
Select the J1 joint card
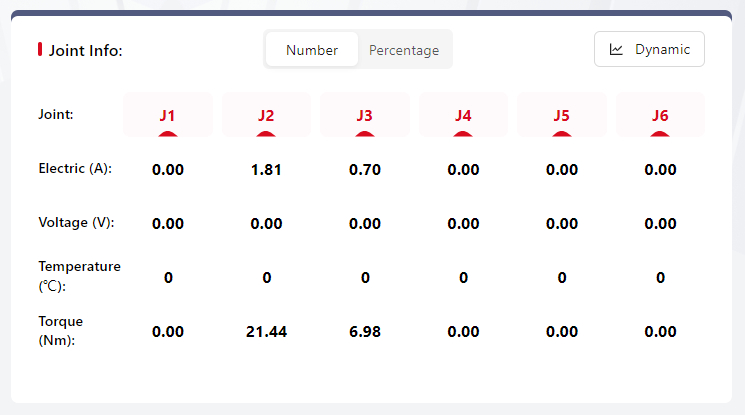[x=168, y=115]
